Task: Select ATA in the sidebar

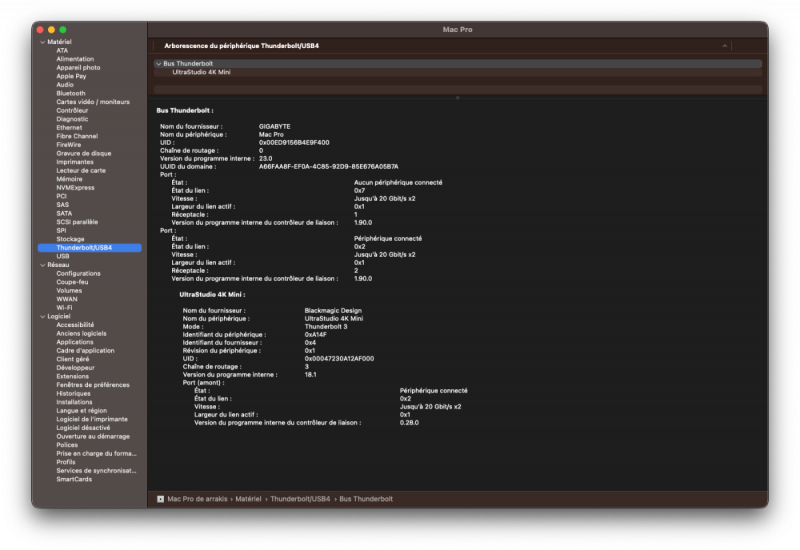Action: pos(62,51)
